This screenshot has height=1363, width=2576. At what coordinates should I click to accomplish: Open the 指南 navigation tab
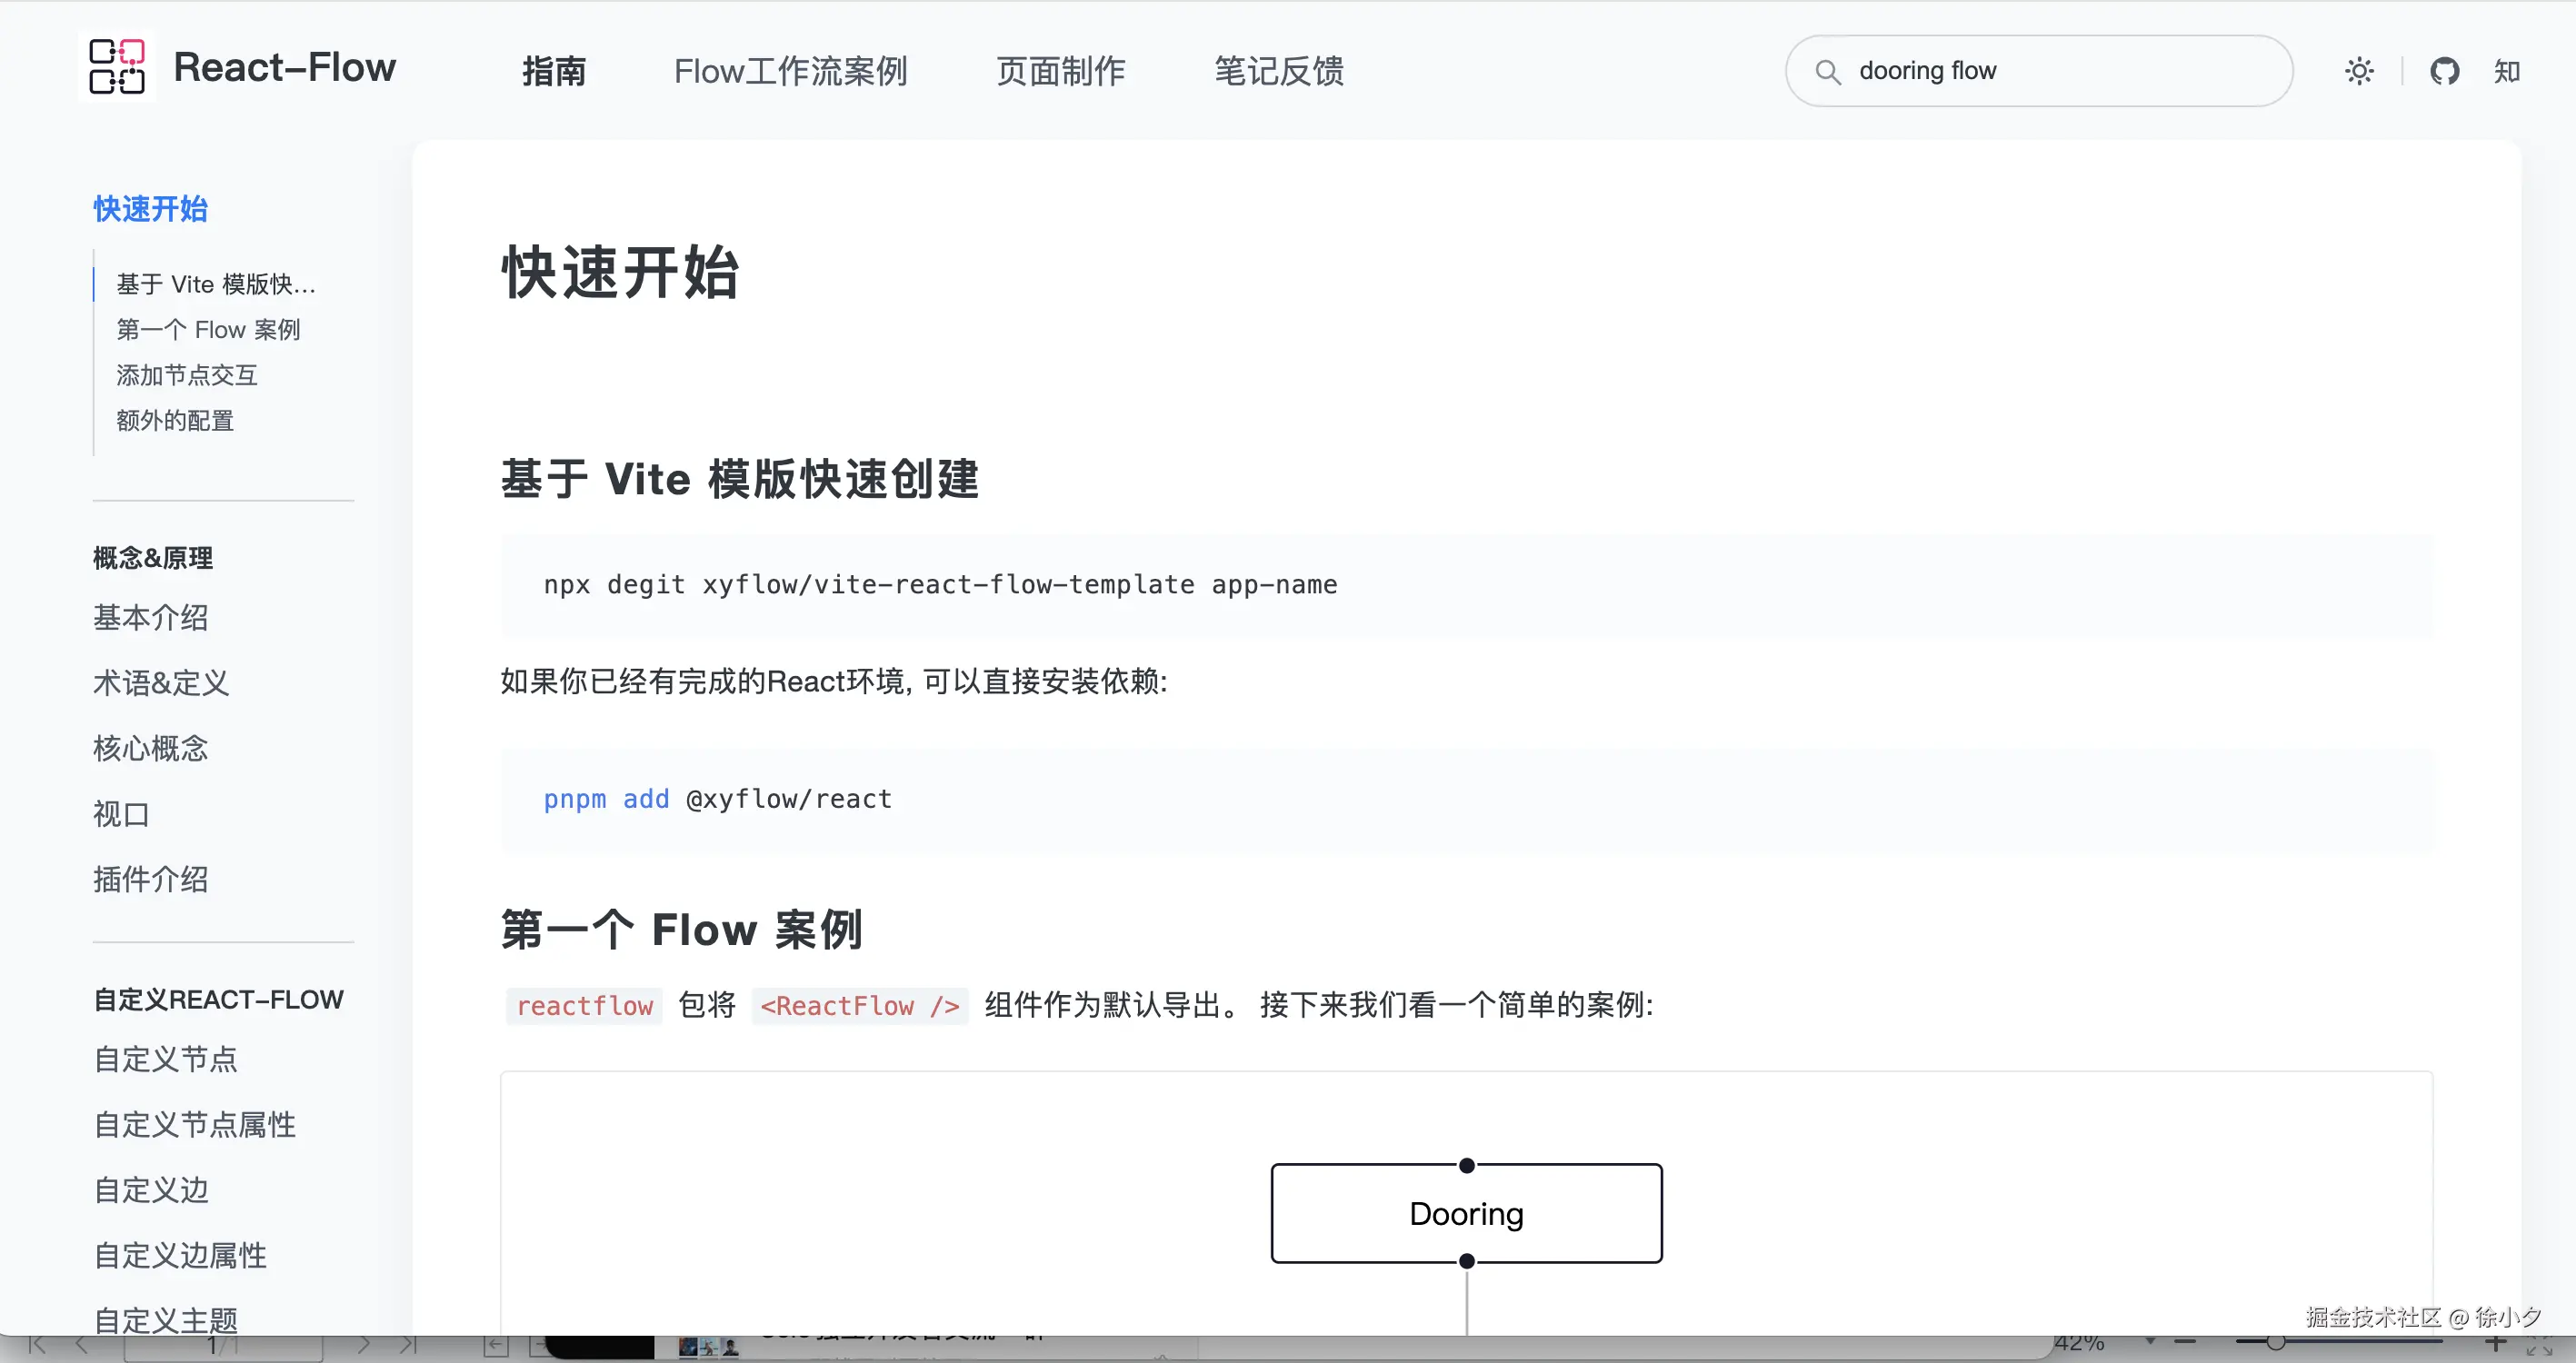[x=554, y=71]
